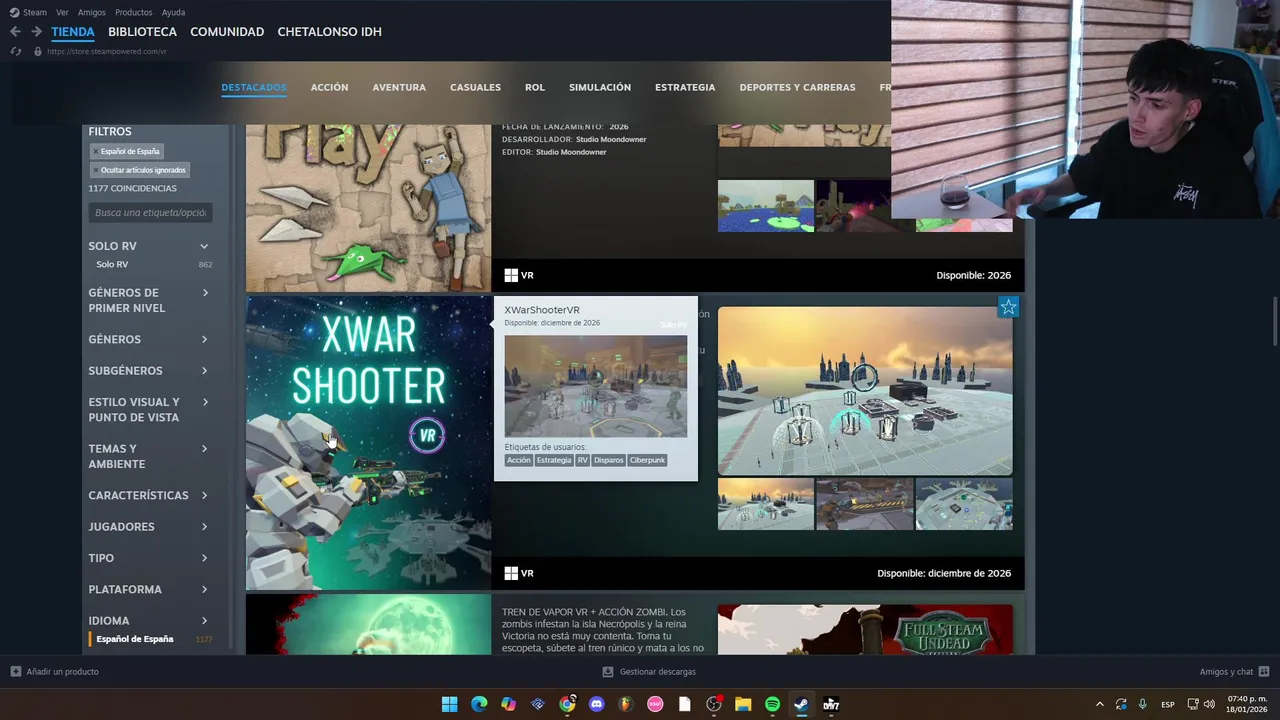Open the Amigos menu
The height and width of the screenshot is (720, 1280).
tap(92, 12)
